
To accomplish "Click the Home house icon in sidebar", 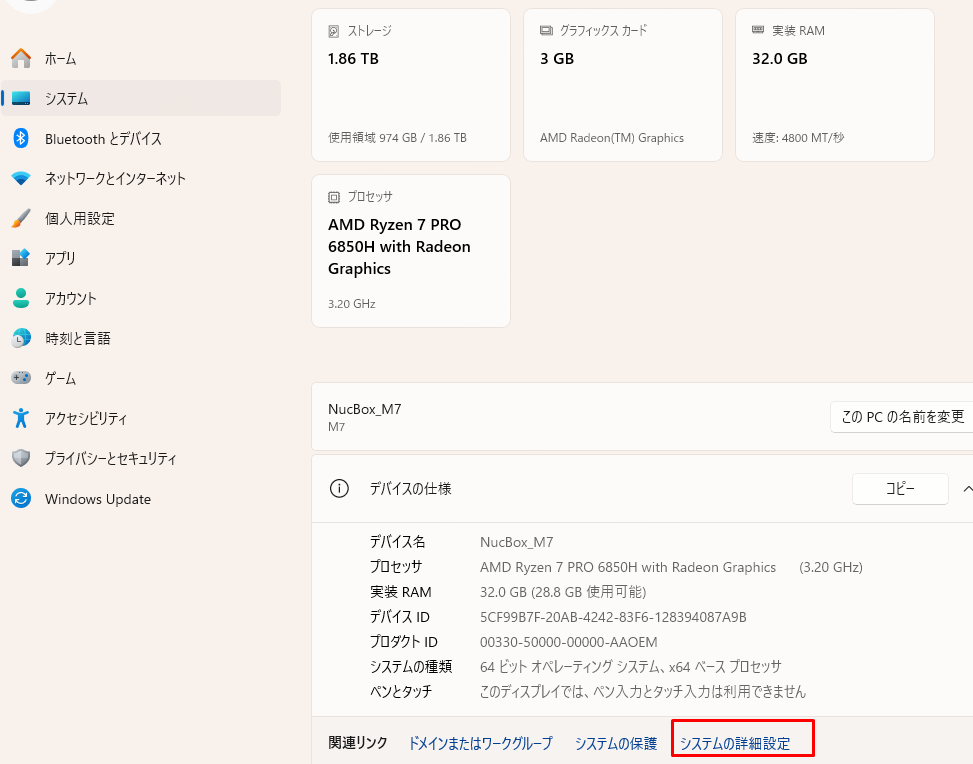I will [21, 58].
